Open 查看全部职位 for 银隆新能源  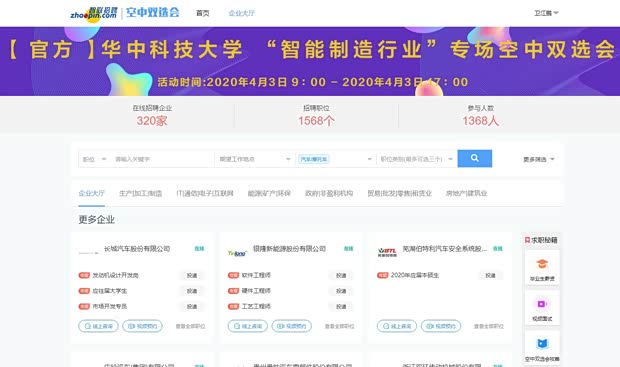339,326
